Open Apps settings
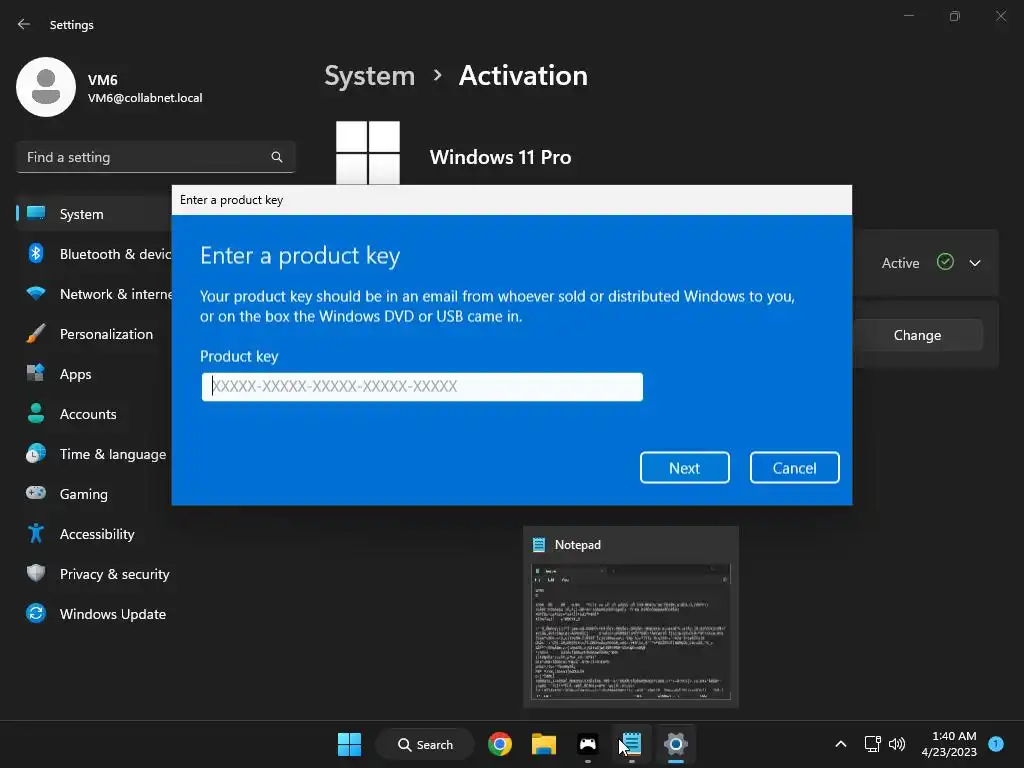 tap(95, 374)
